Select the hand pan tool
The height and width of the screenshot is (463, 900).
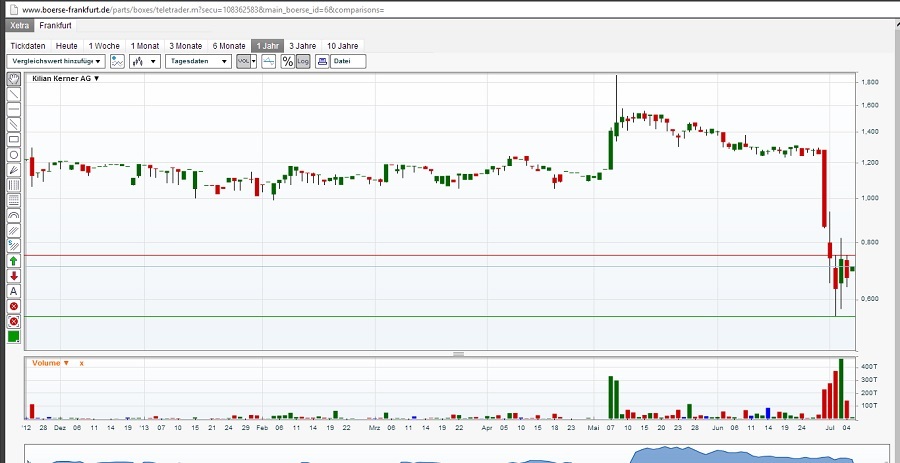point(14,79)
